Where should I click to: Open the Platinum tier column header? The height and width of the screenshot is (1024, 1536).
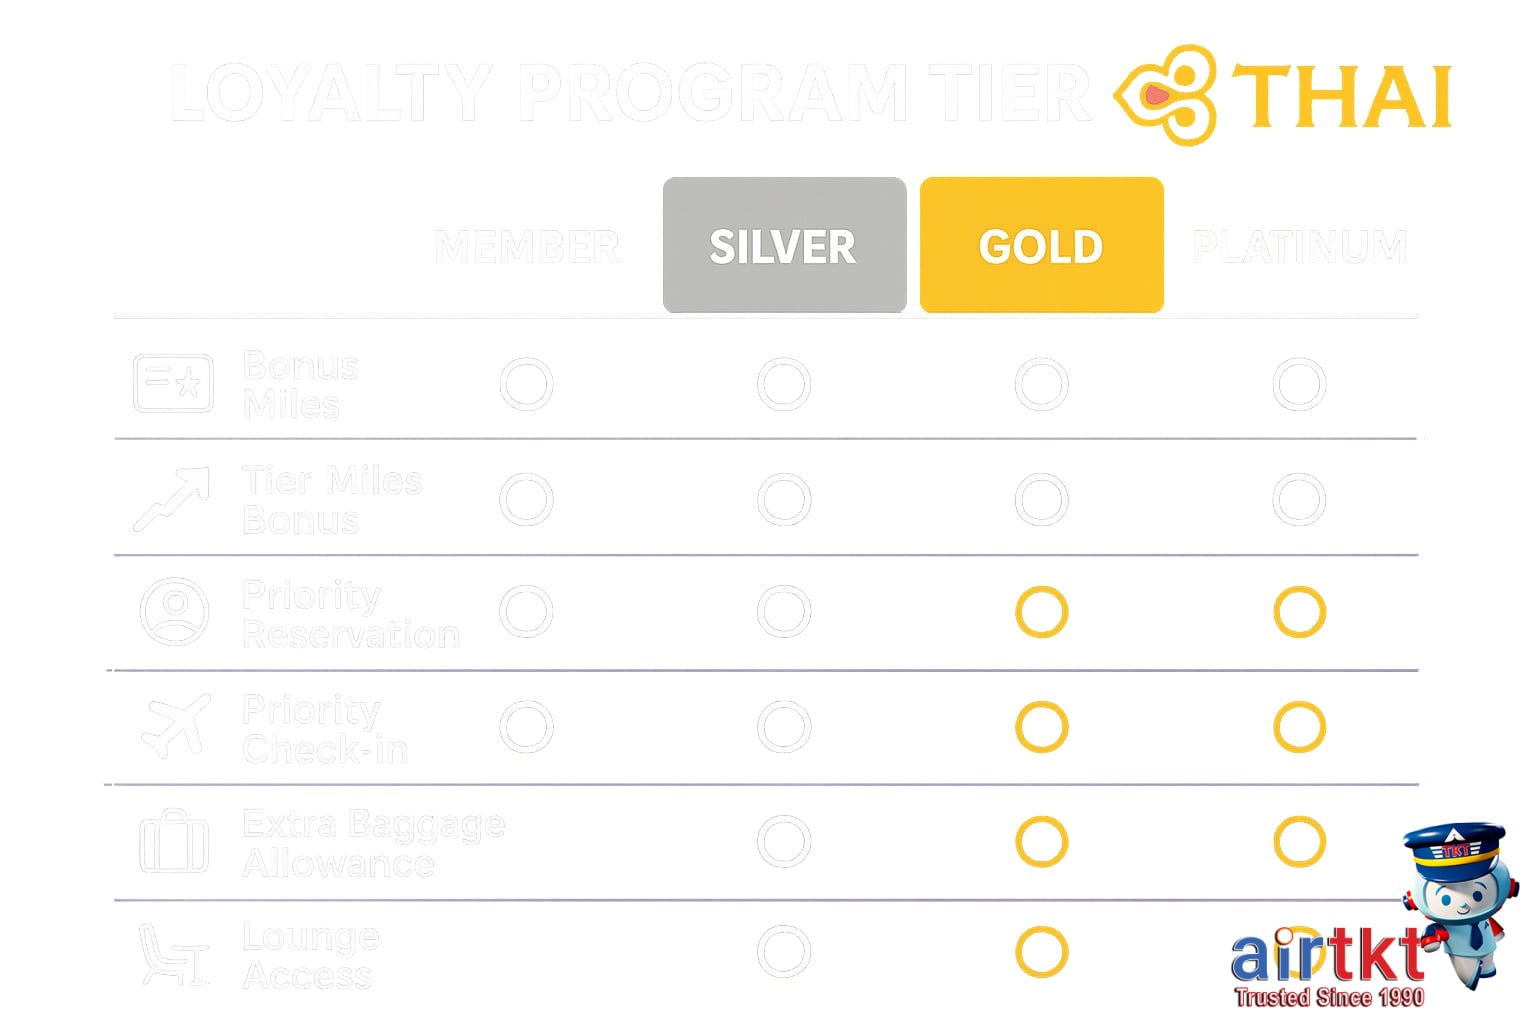pyautogui.click(x=1299, y=246)
